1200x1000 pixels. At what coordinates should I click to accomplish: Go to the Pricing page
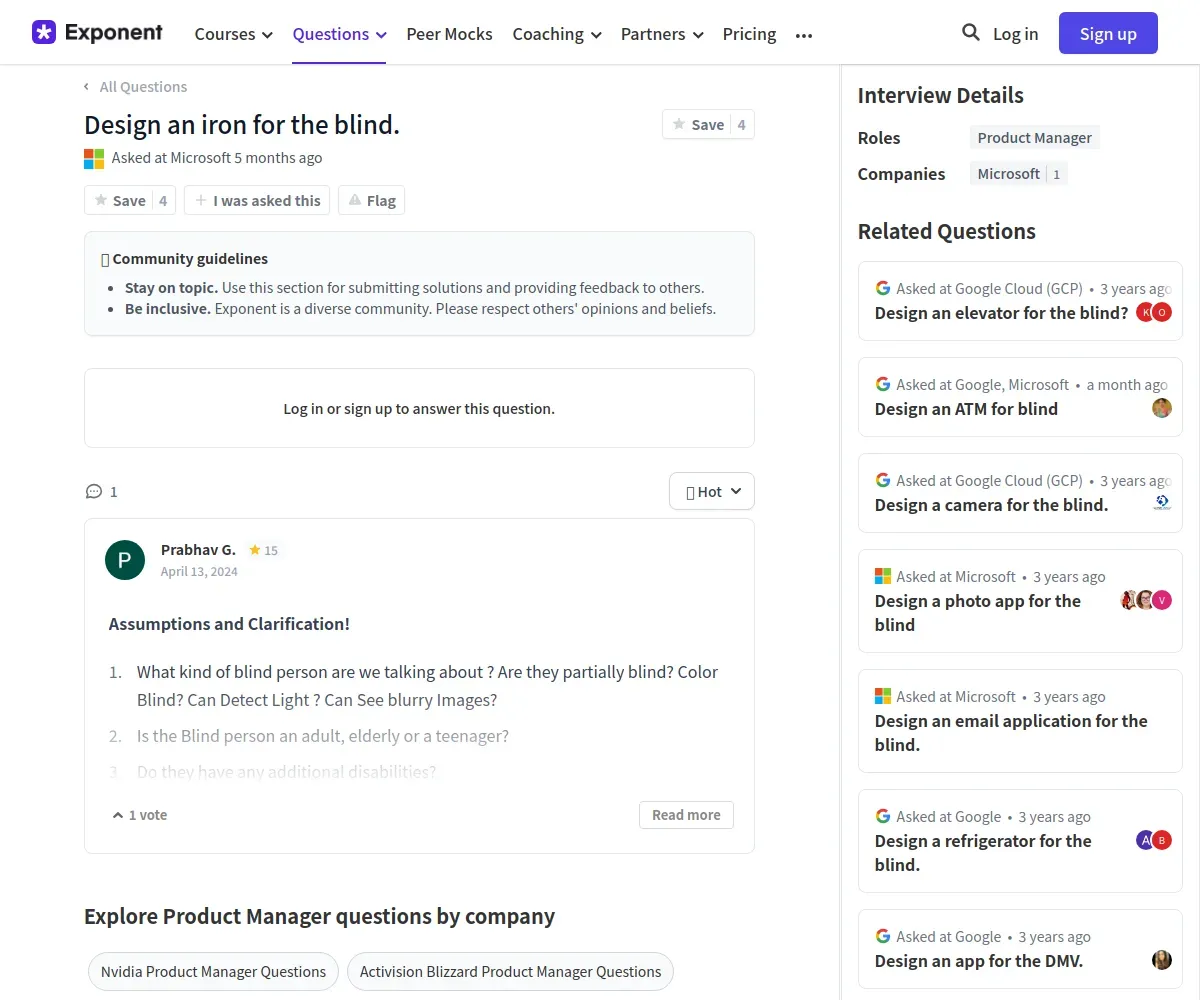749,34
